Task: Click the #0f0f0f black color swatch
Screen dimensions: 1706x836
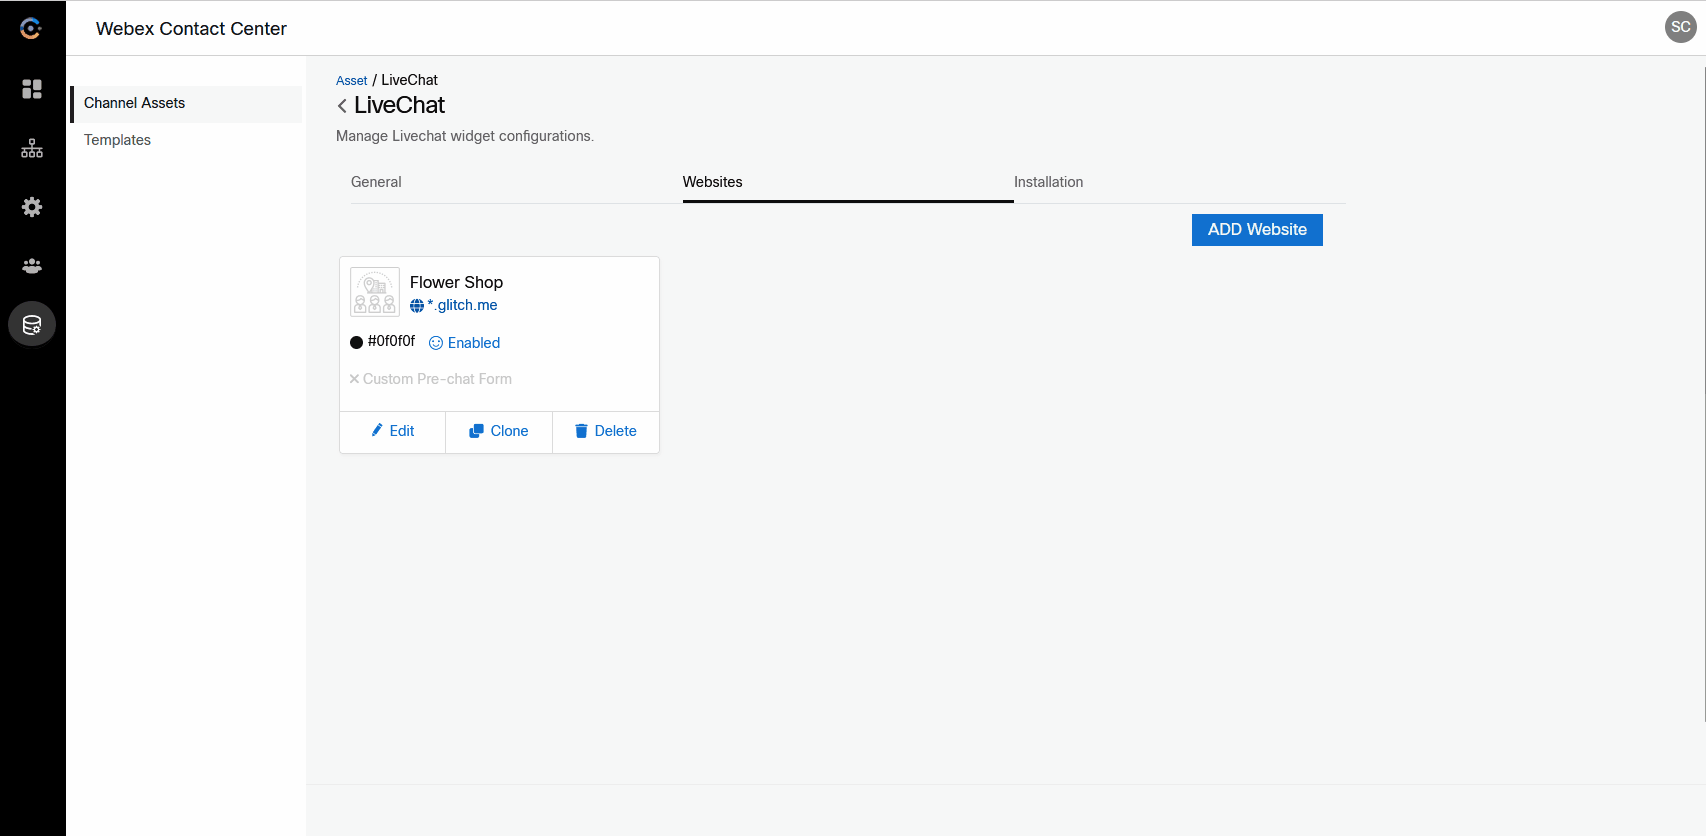Action: coord(356,342)
